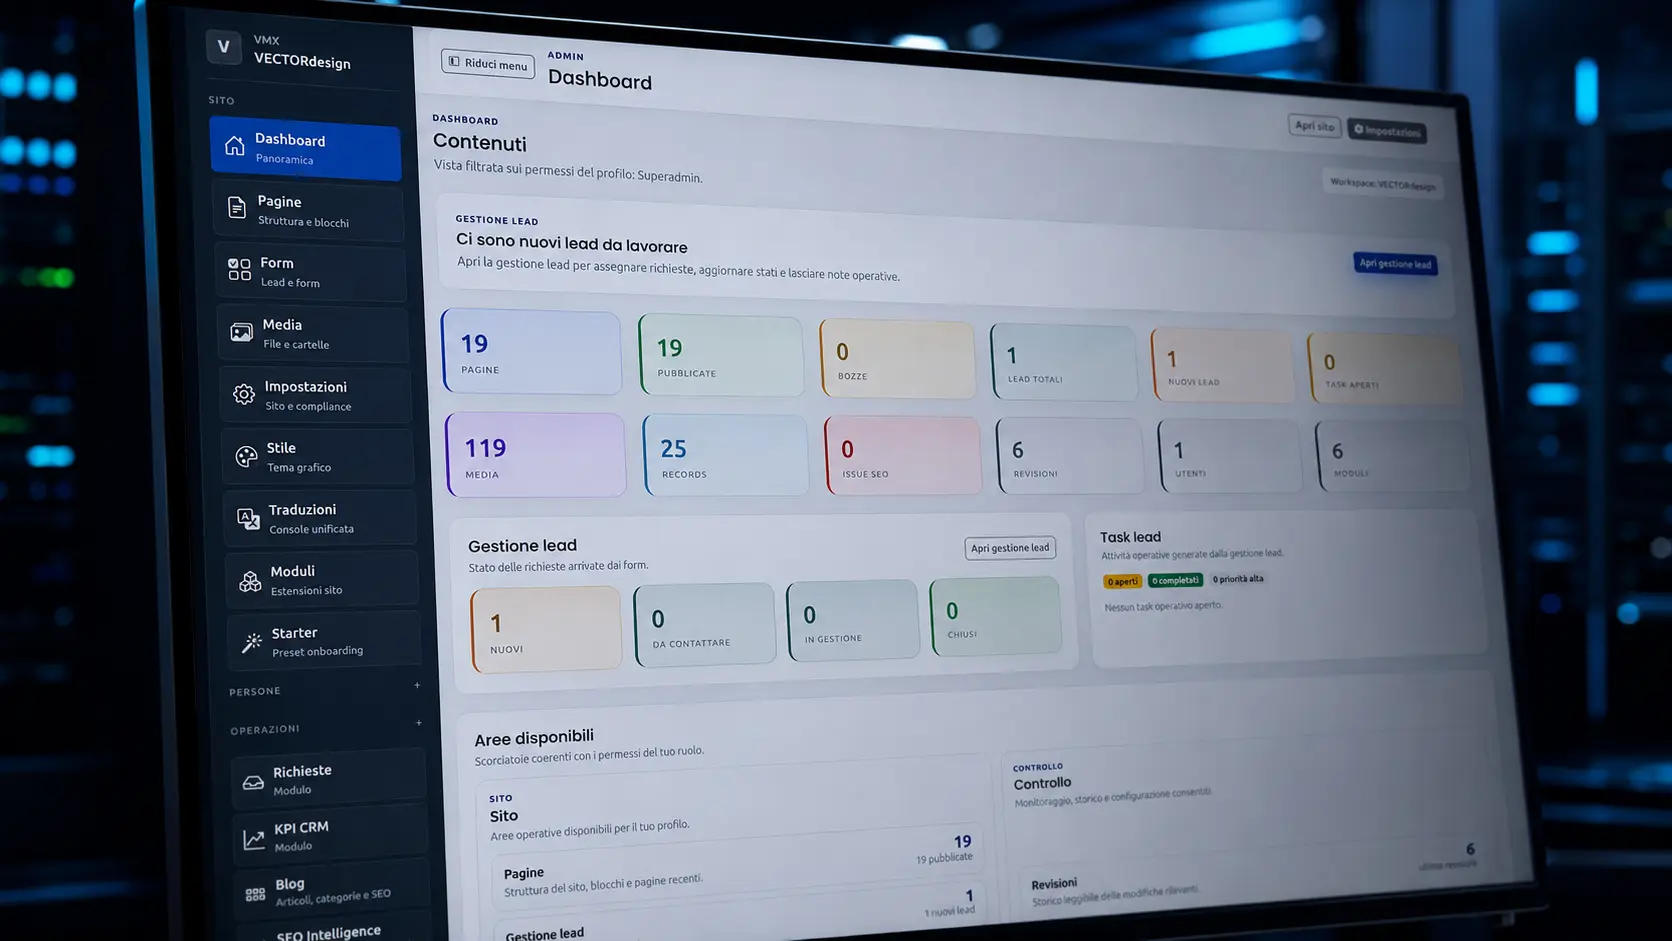Screen dimensions: 1672x941
Task: Click the top-right Impostazioni button
Action: coord(1387,131)
